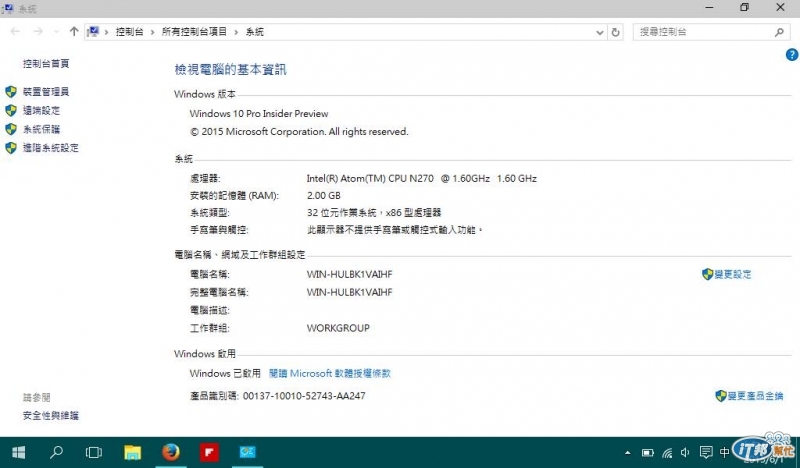Open the address bar history dropdown

[x=599, y=32]
